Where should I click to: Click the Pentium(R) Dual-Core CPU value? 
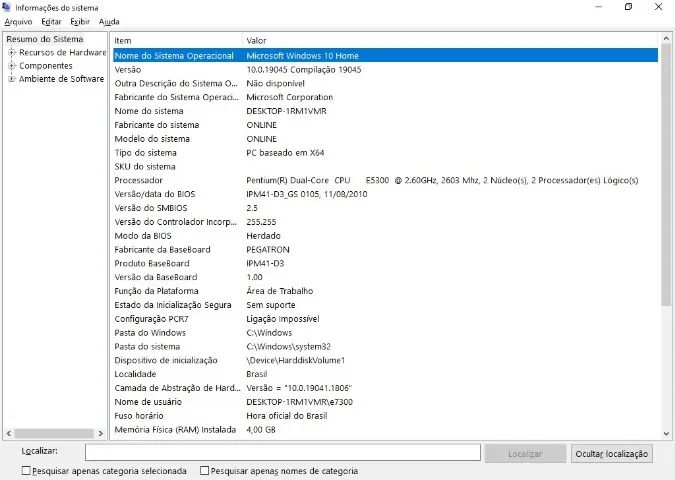coord(442,180)
